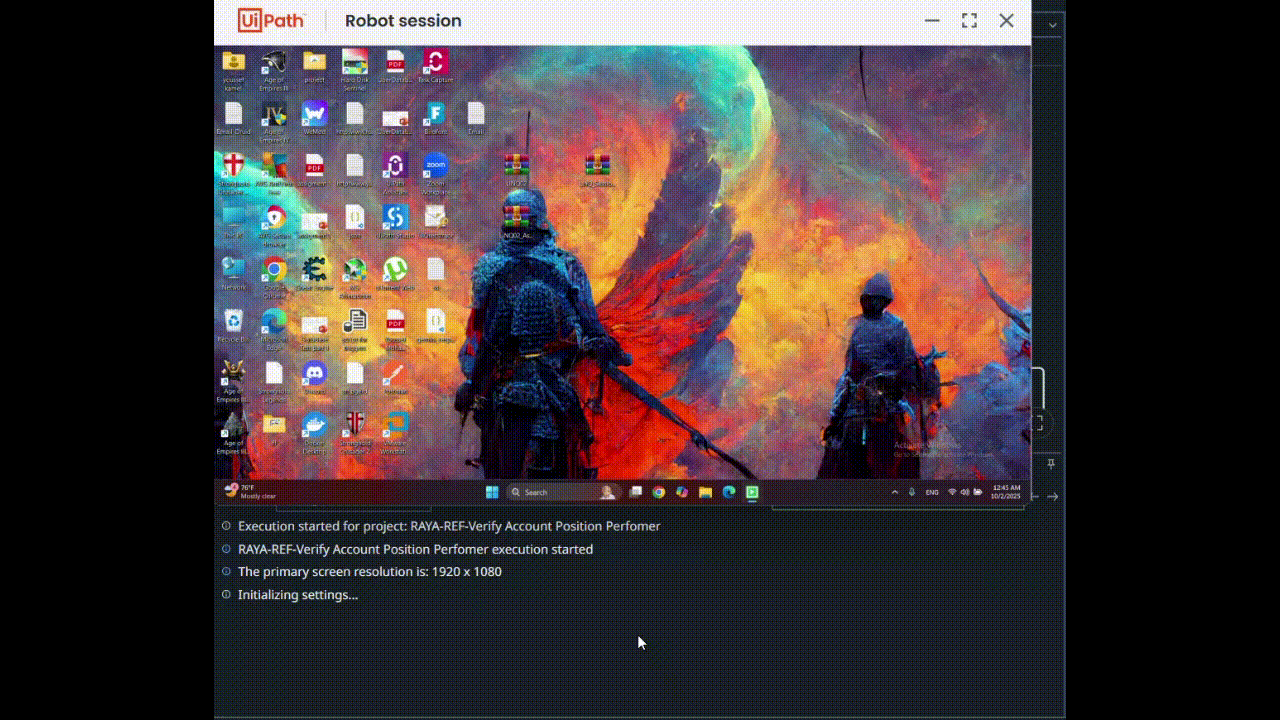The height and width of the screenshot is (720, 1280).
Task: Open the ENG language switcher
Action: [x=932, y=492]
